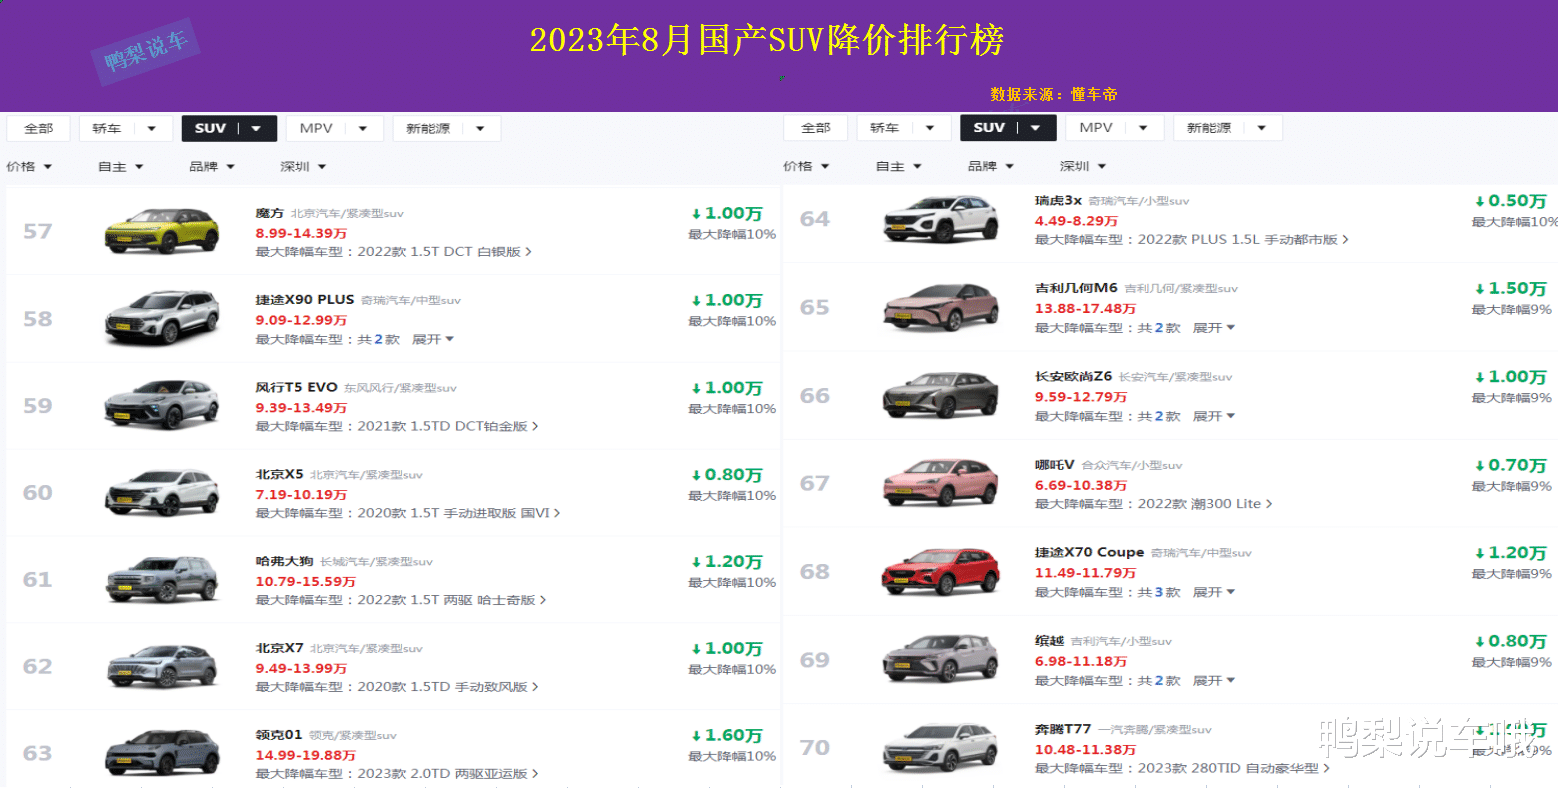The height and width of the screenshot is (788, 1558).
Task: Open the MPV dropdown arrow in the right list
Action: coord(1144,128)
